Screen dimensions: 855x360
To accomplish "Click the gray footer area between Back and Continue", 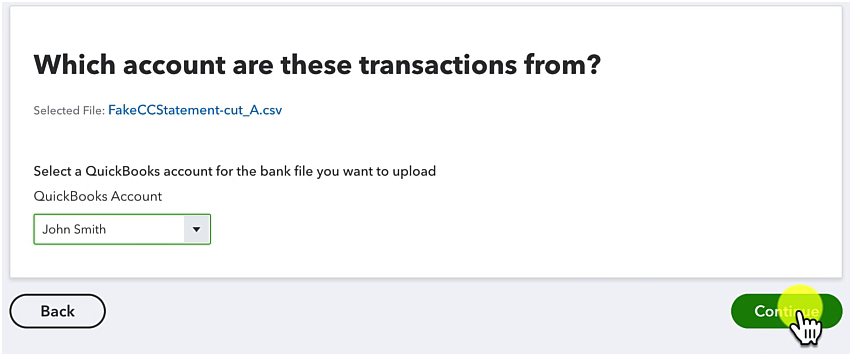I will point(418,311).
